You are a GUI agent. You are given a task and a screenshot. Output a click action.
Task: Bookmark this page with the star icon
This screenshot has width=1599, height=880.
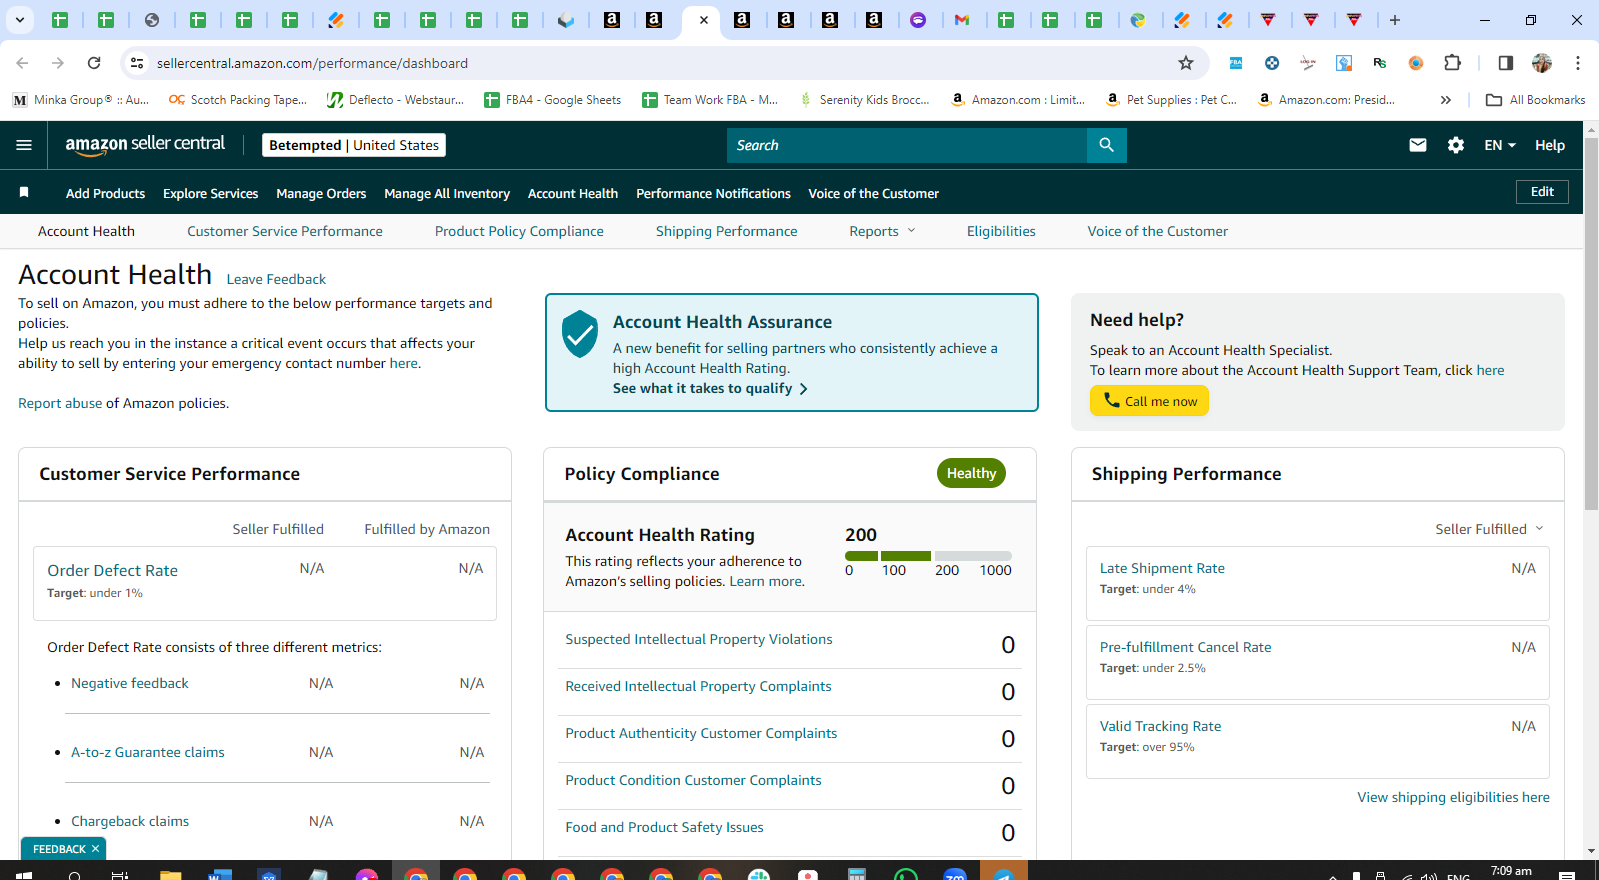[x=1186, y=63]
